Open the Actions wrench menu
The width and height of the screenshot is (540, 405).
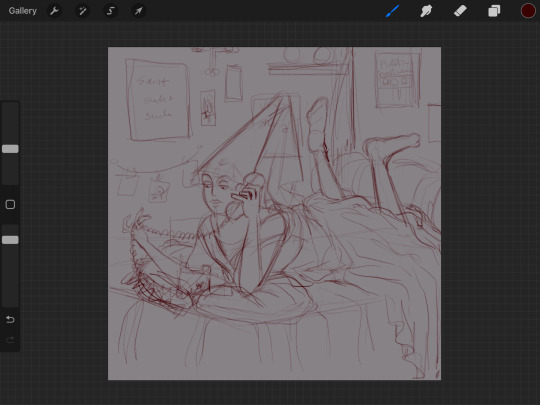(54, 11)
